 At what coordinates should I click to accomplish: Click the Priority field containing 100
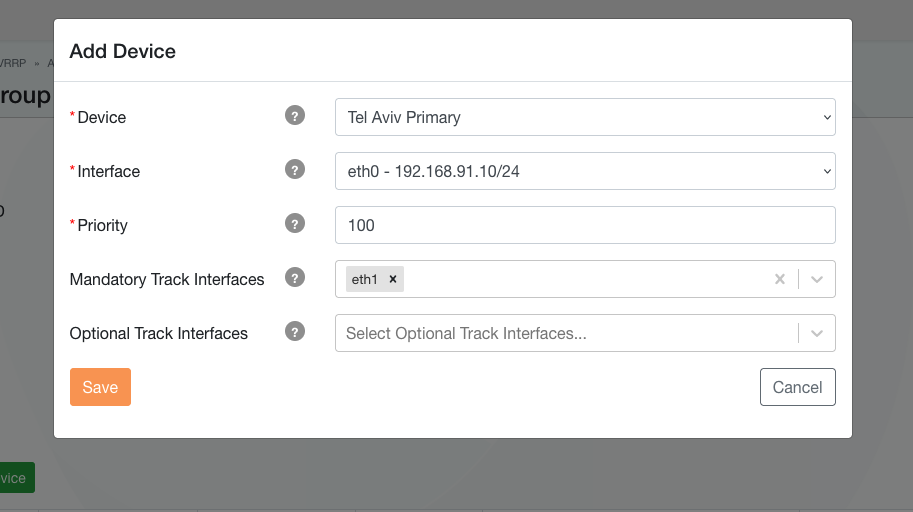pos(585,225)
